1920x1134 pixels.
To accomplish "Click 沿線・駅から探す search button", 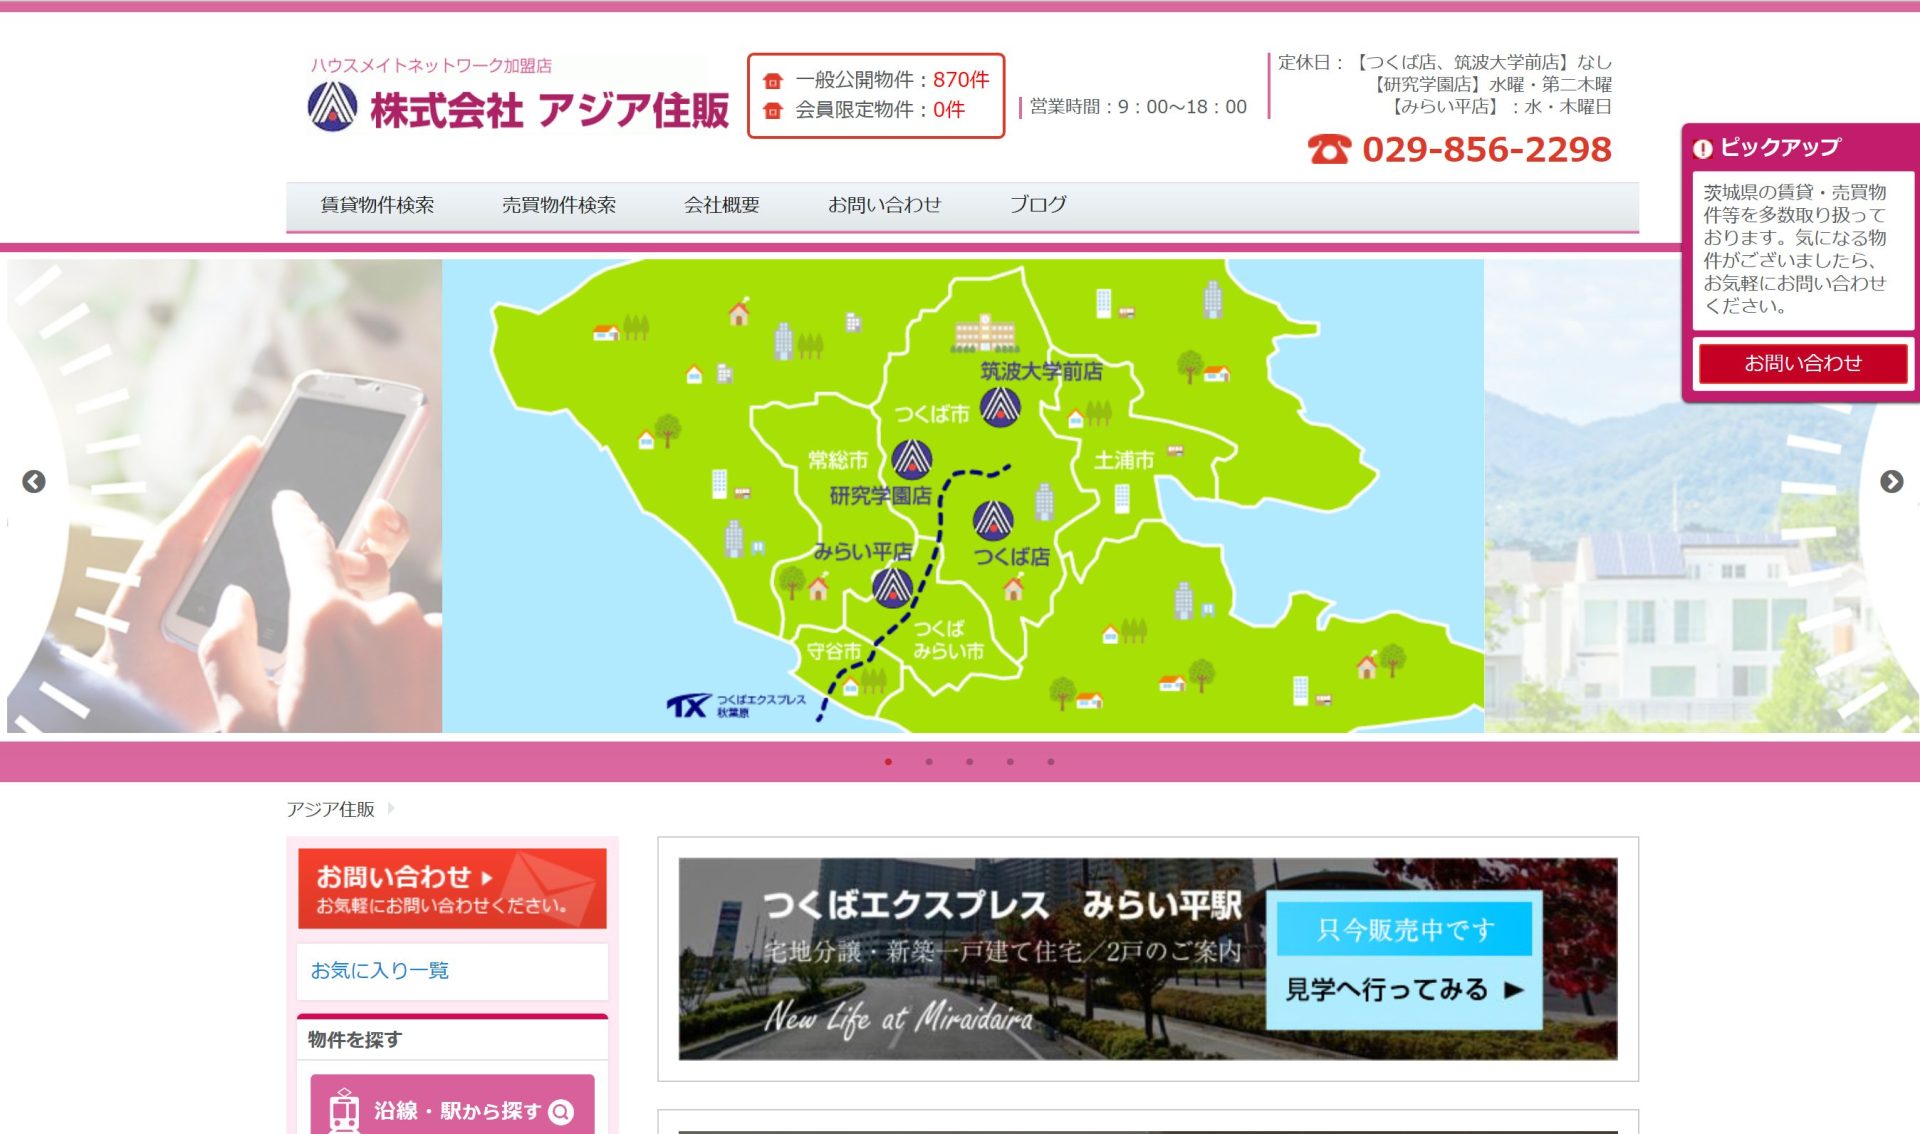I will coord(452,1105).
